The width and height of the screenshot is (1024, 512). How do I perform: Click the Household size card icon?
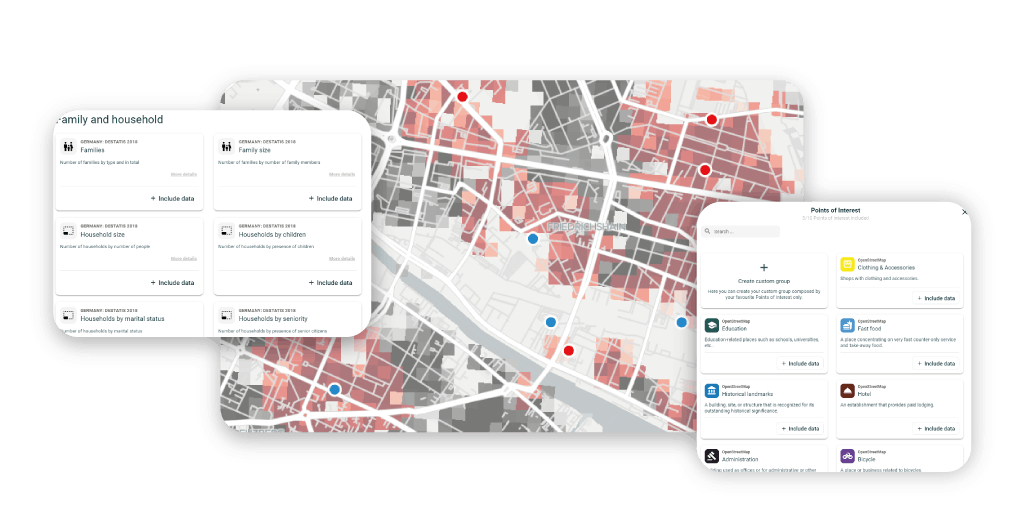coord(68,230)
